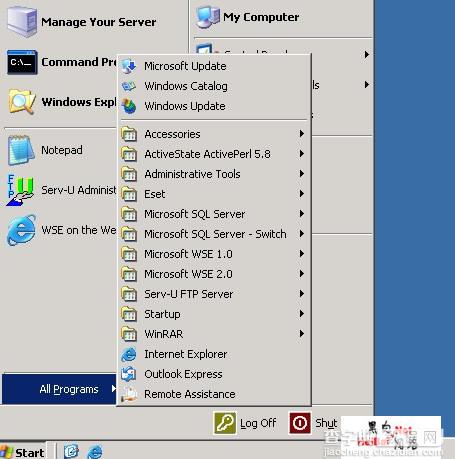Select WinRAR program group
Viewport: 455px width, 459px height.
(214, 334)
